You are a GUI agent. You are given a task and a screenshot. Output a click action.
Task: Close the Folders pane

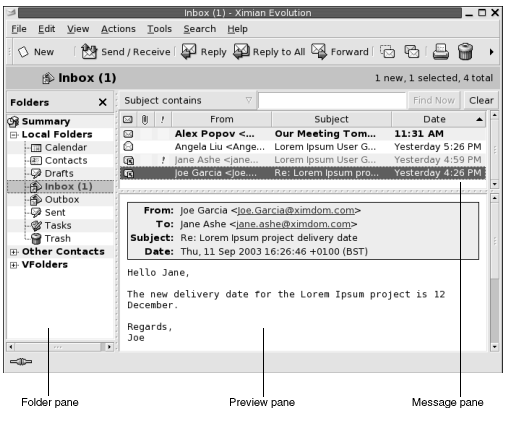pyautogui.click(x=103, y=102)
